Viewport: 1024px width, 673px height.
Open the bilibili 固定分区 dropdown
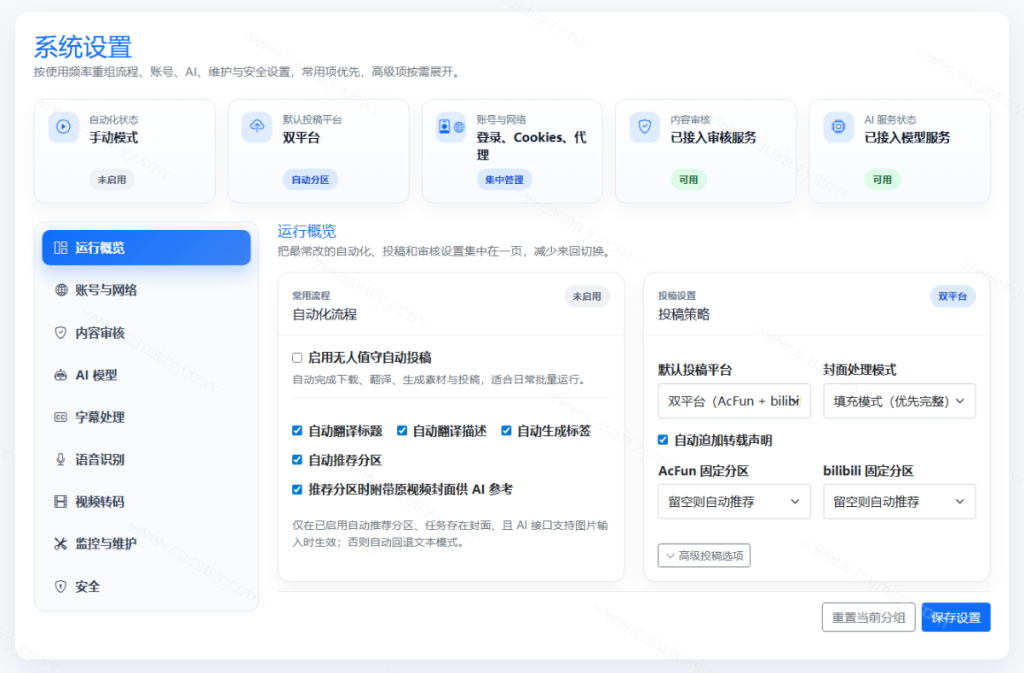[899, 501]
